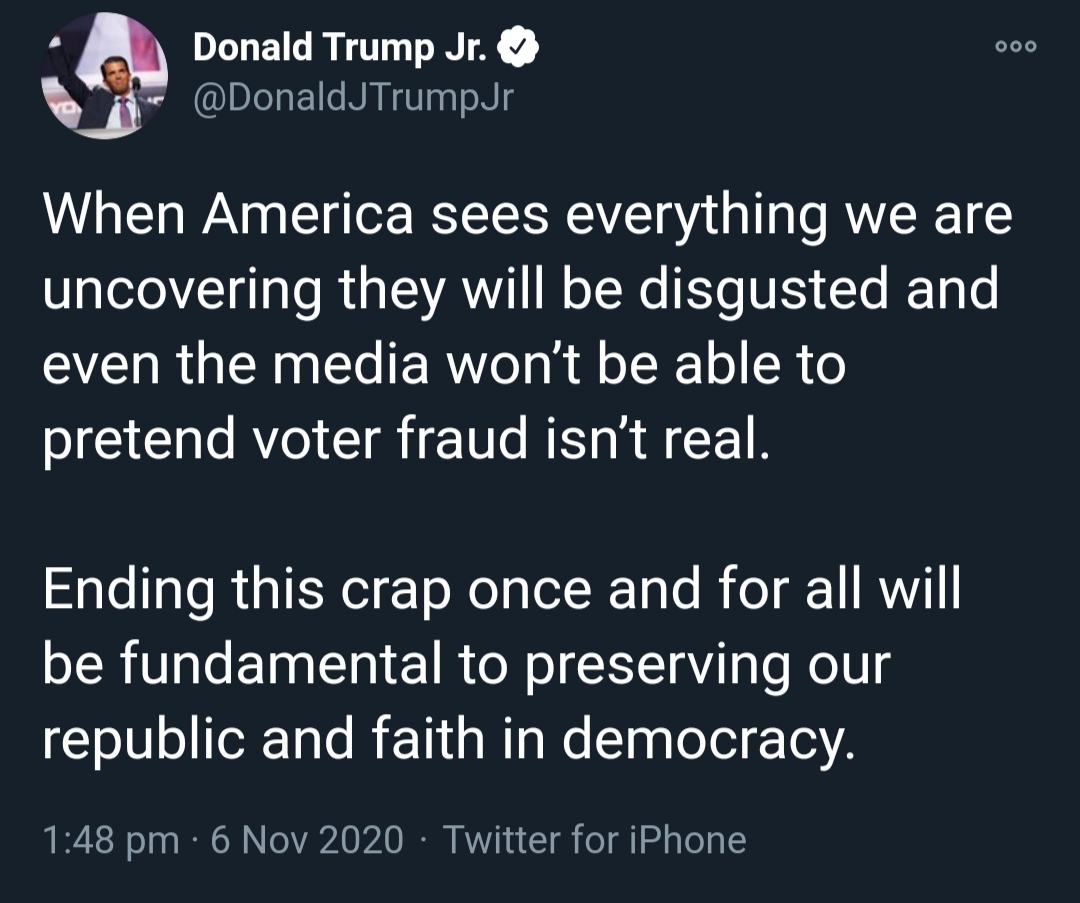This screenshot has height=903, width=1080.
Task: Click the 6 Nov 2020 date
Action: point(307,839)
